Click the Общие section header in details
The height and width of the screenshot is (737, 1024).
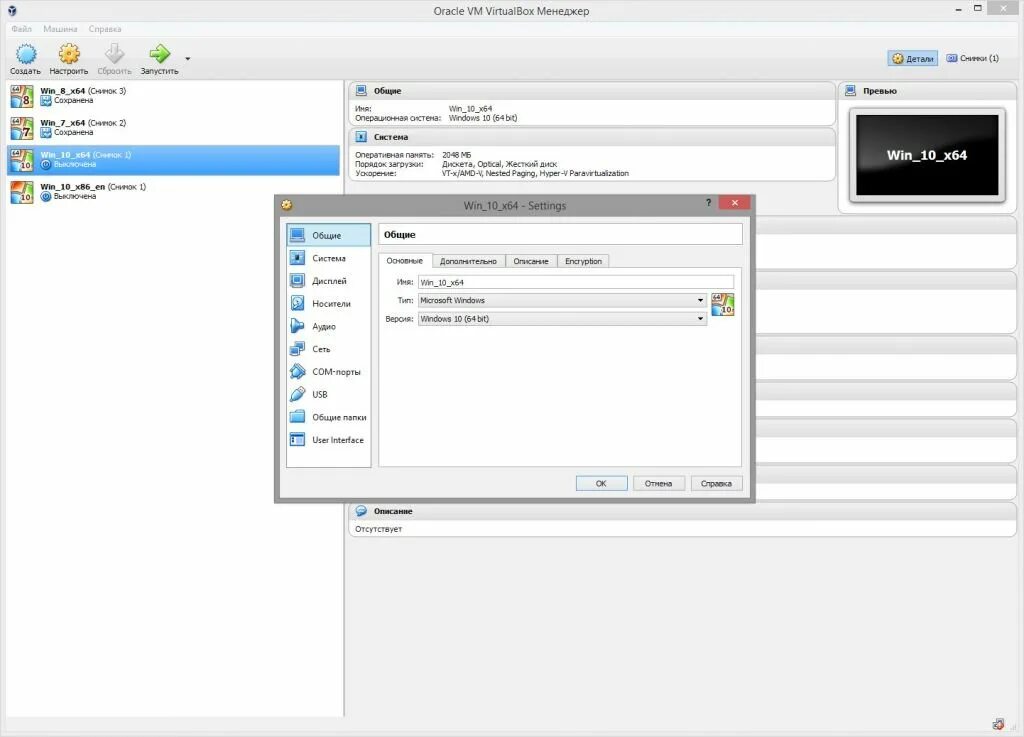point(592,91)
